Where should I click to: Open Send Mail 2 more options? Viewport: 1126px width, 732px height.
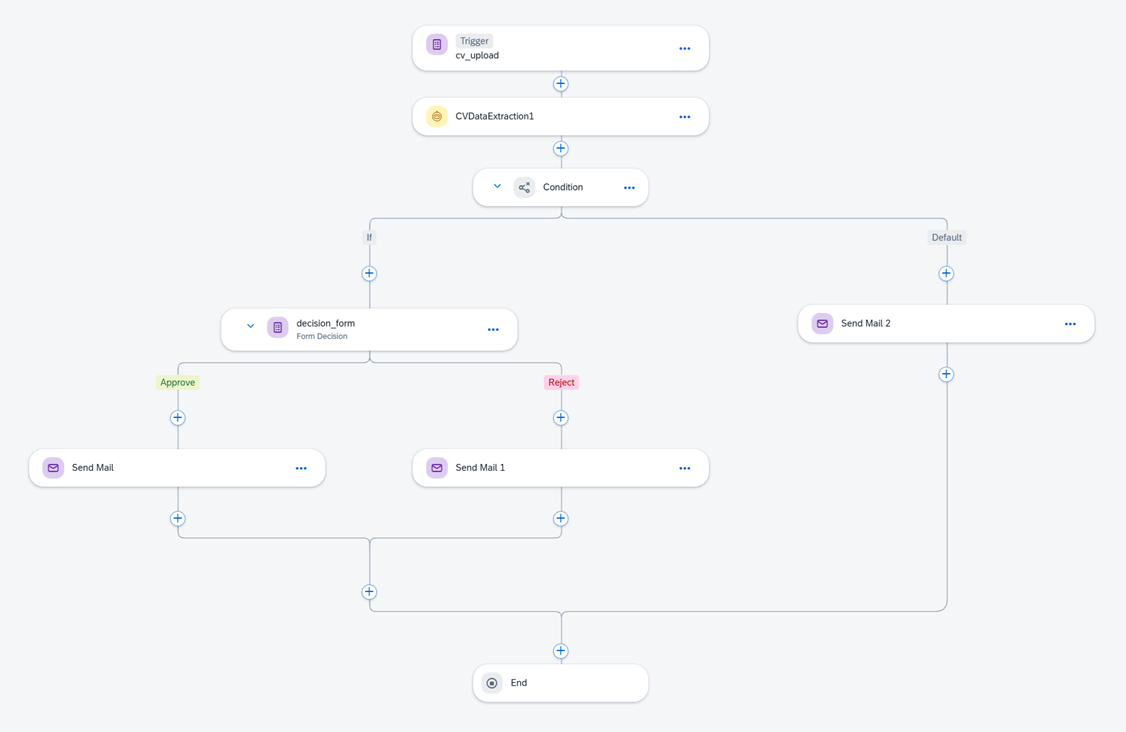tap(1070, 324)
